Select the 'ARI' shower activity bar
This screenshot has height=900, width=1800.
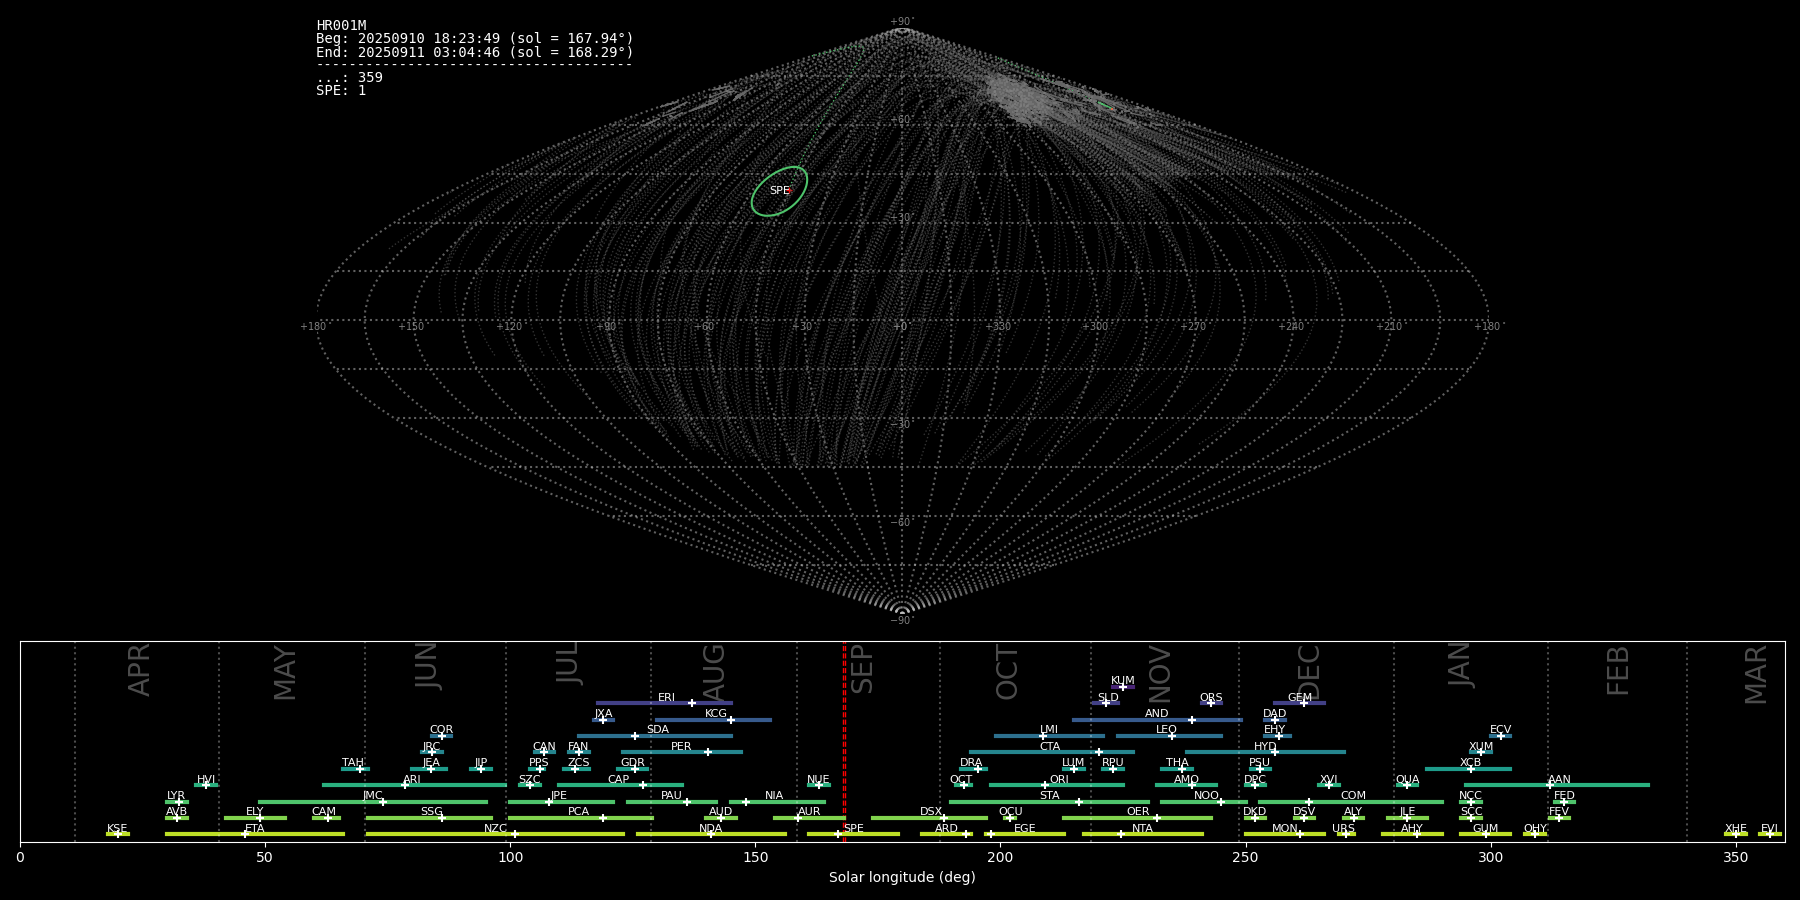tap(414, 785)
